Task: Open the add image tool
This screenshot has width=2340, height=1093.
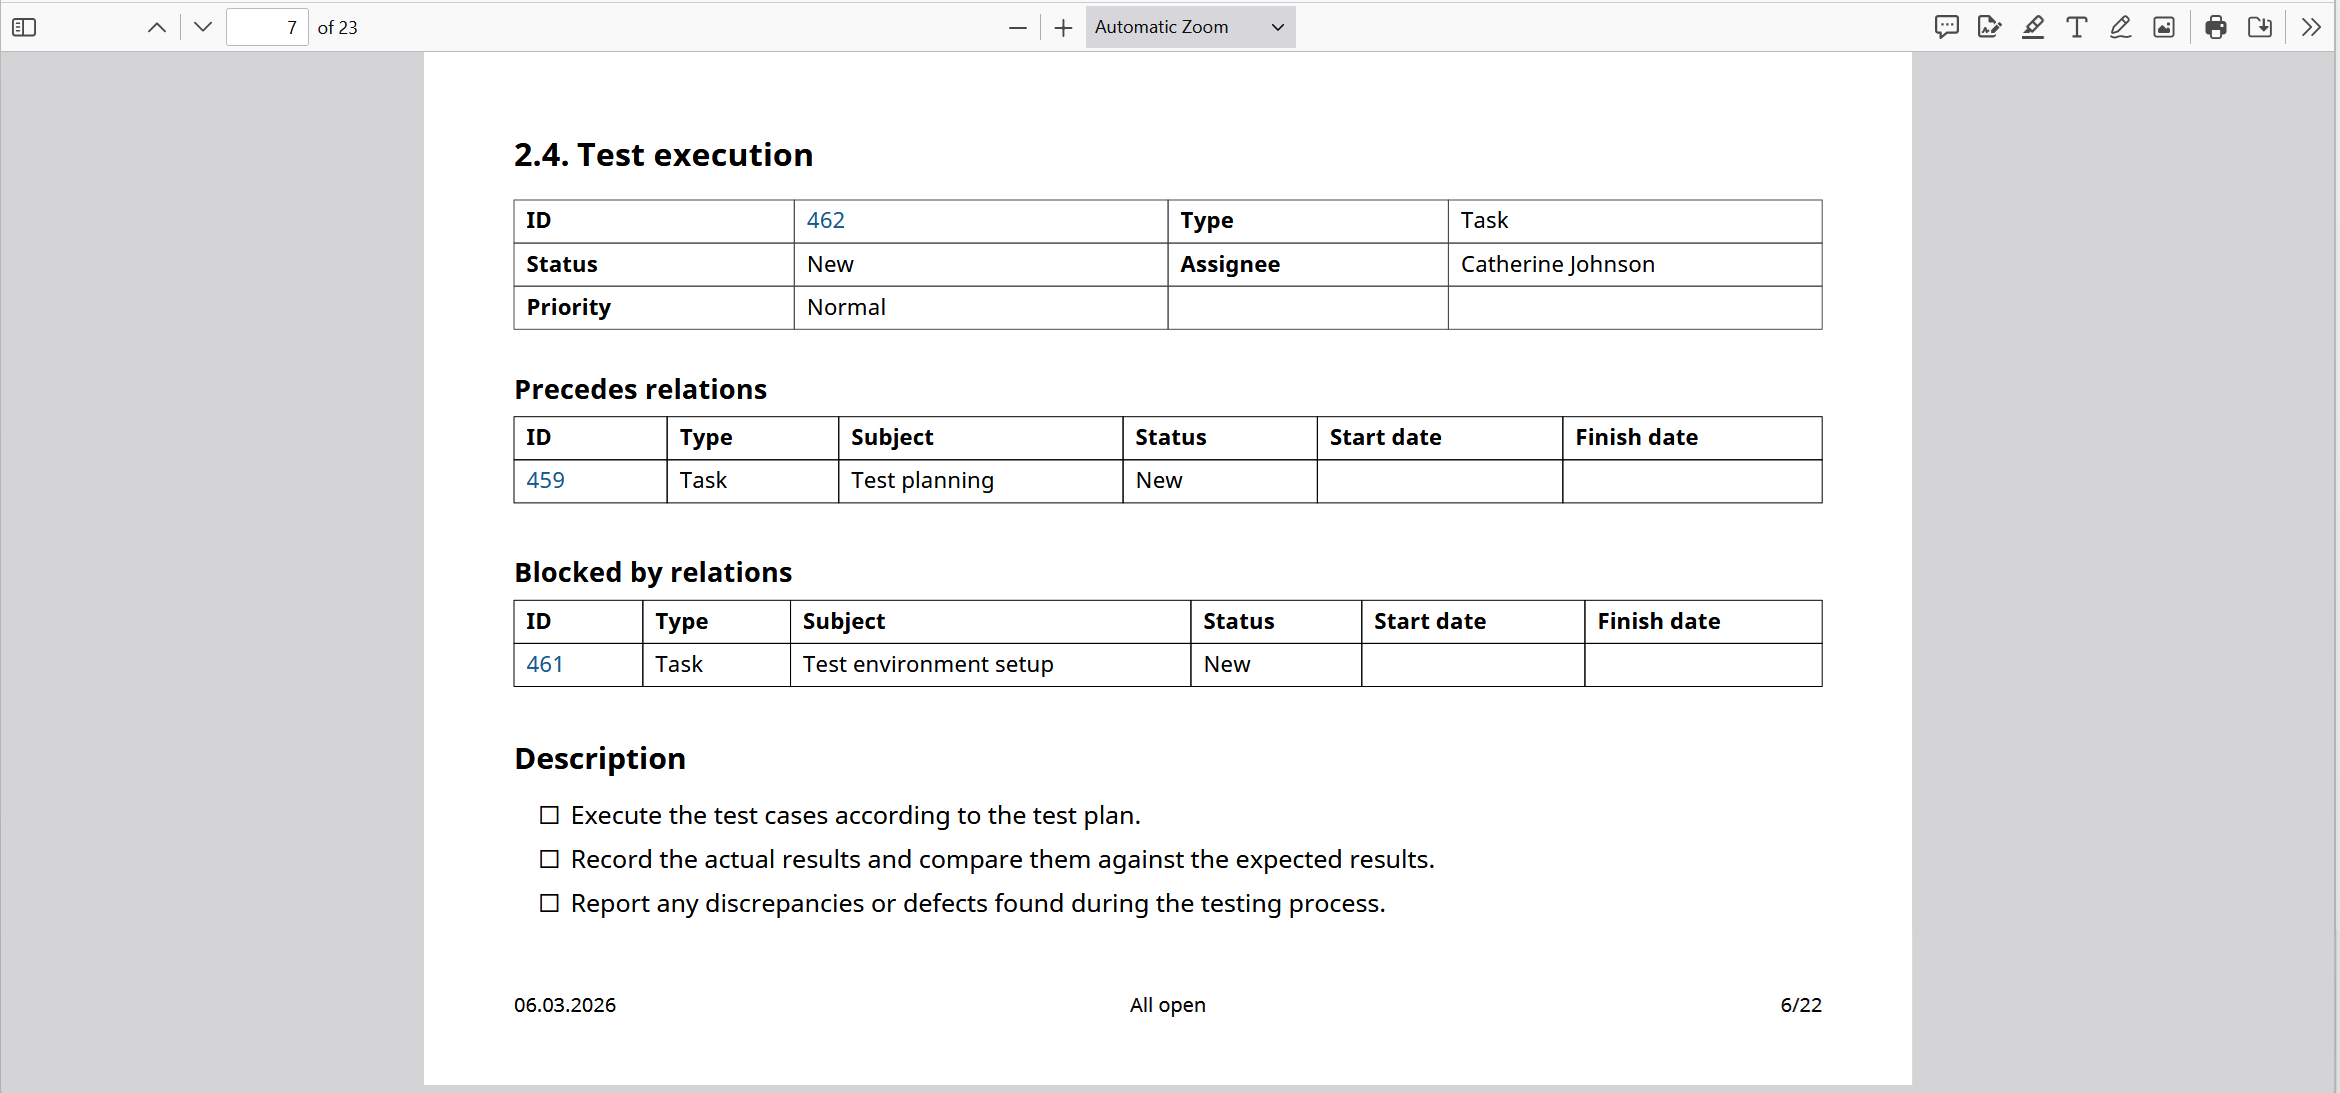Action: (x=2163, y=27)
